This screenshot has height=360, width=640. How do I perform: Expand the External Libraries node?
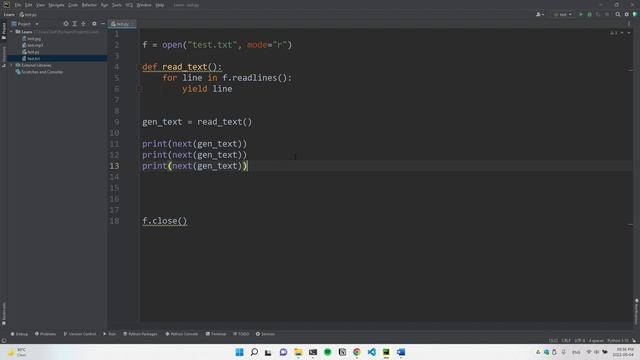pos(11,65)
